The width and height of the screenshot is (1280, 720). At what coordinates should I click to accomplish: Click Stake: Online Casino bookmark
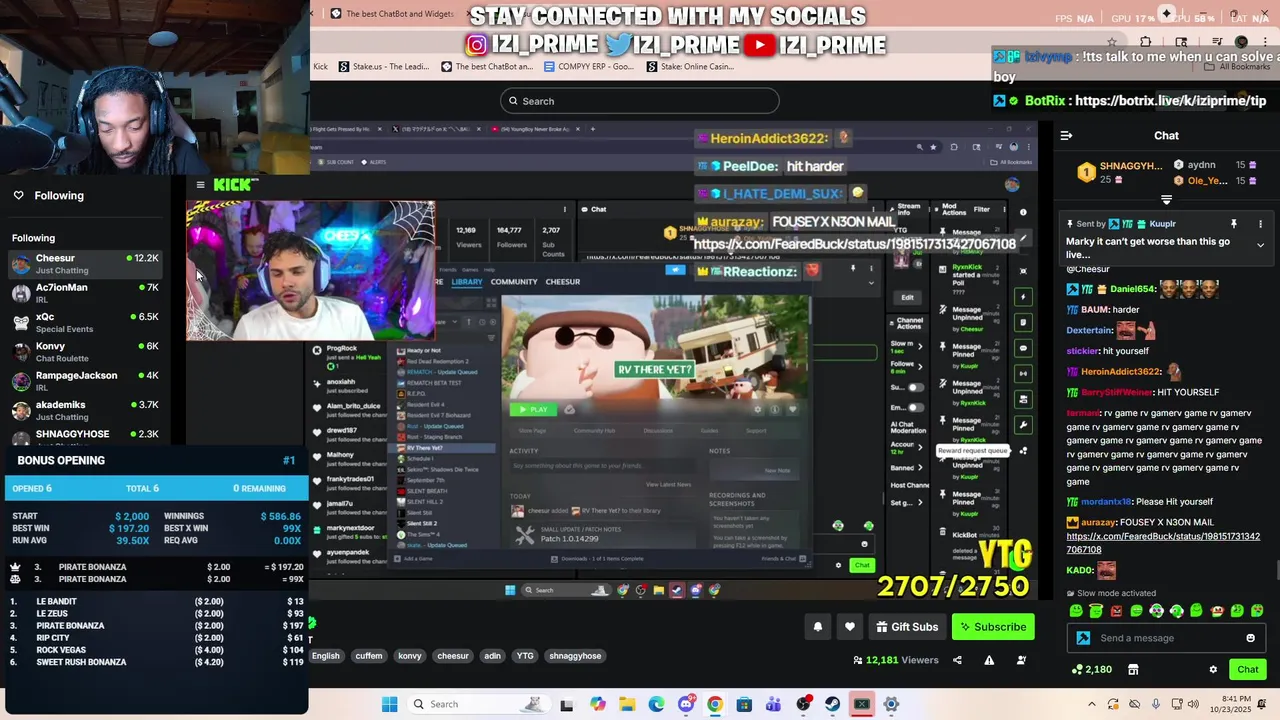point(690,67)
